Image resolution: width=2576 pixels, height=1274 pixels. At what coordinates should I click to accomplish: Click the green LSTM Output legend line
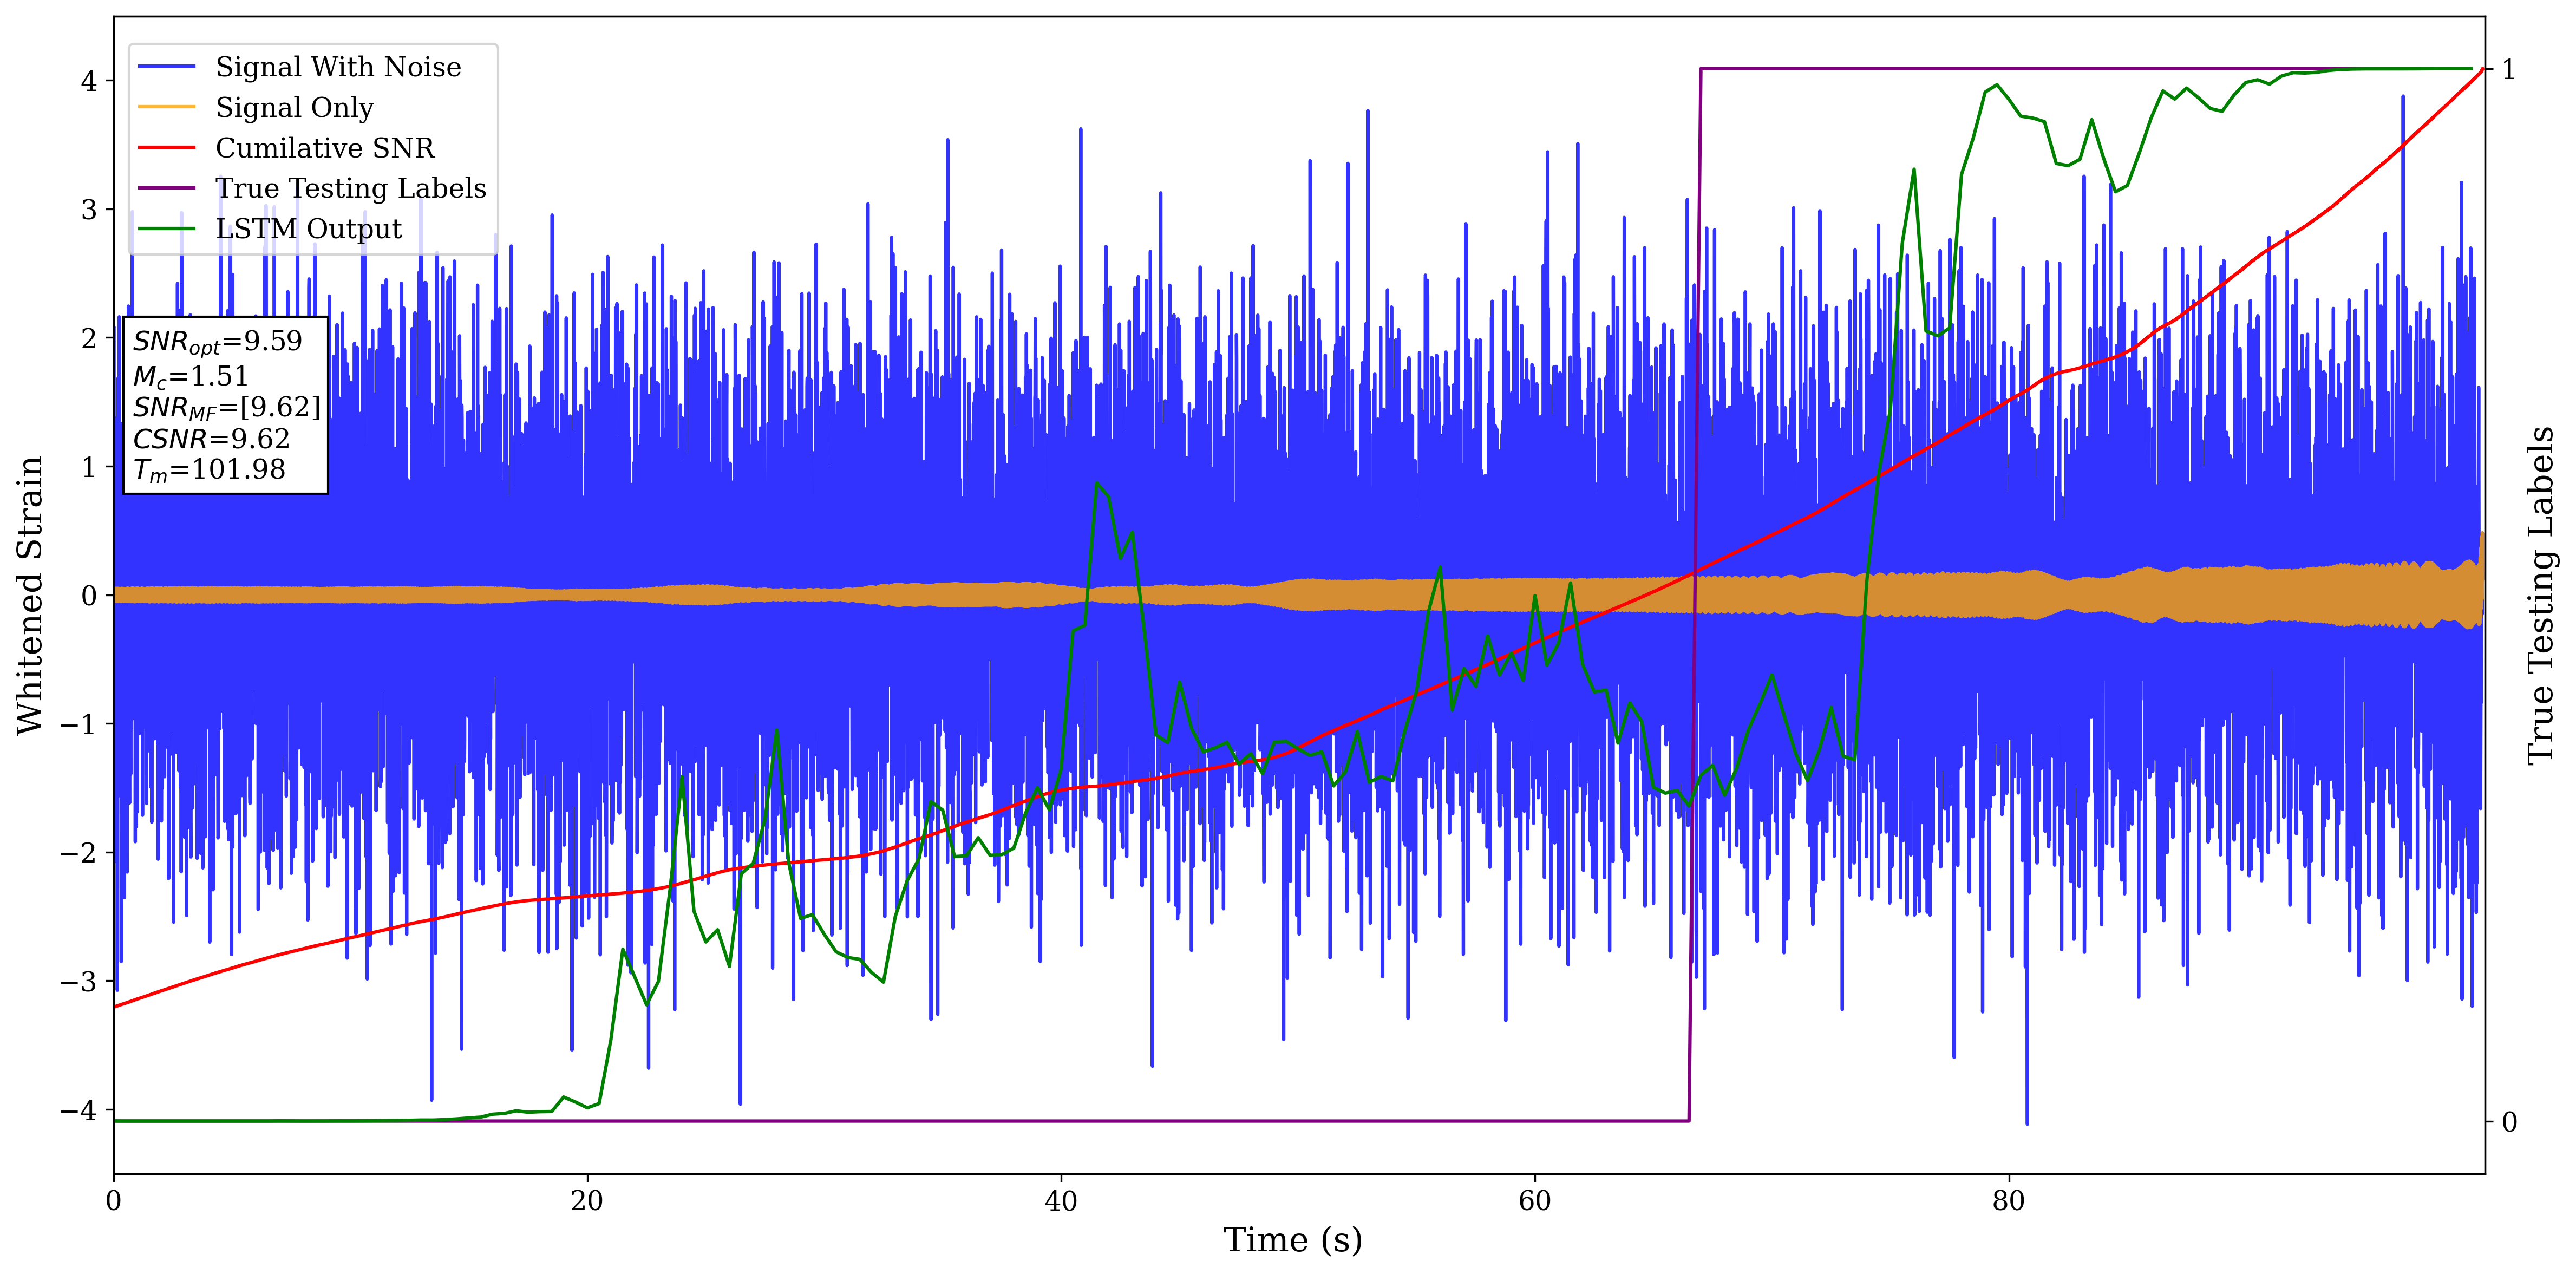pos(166,229)
